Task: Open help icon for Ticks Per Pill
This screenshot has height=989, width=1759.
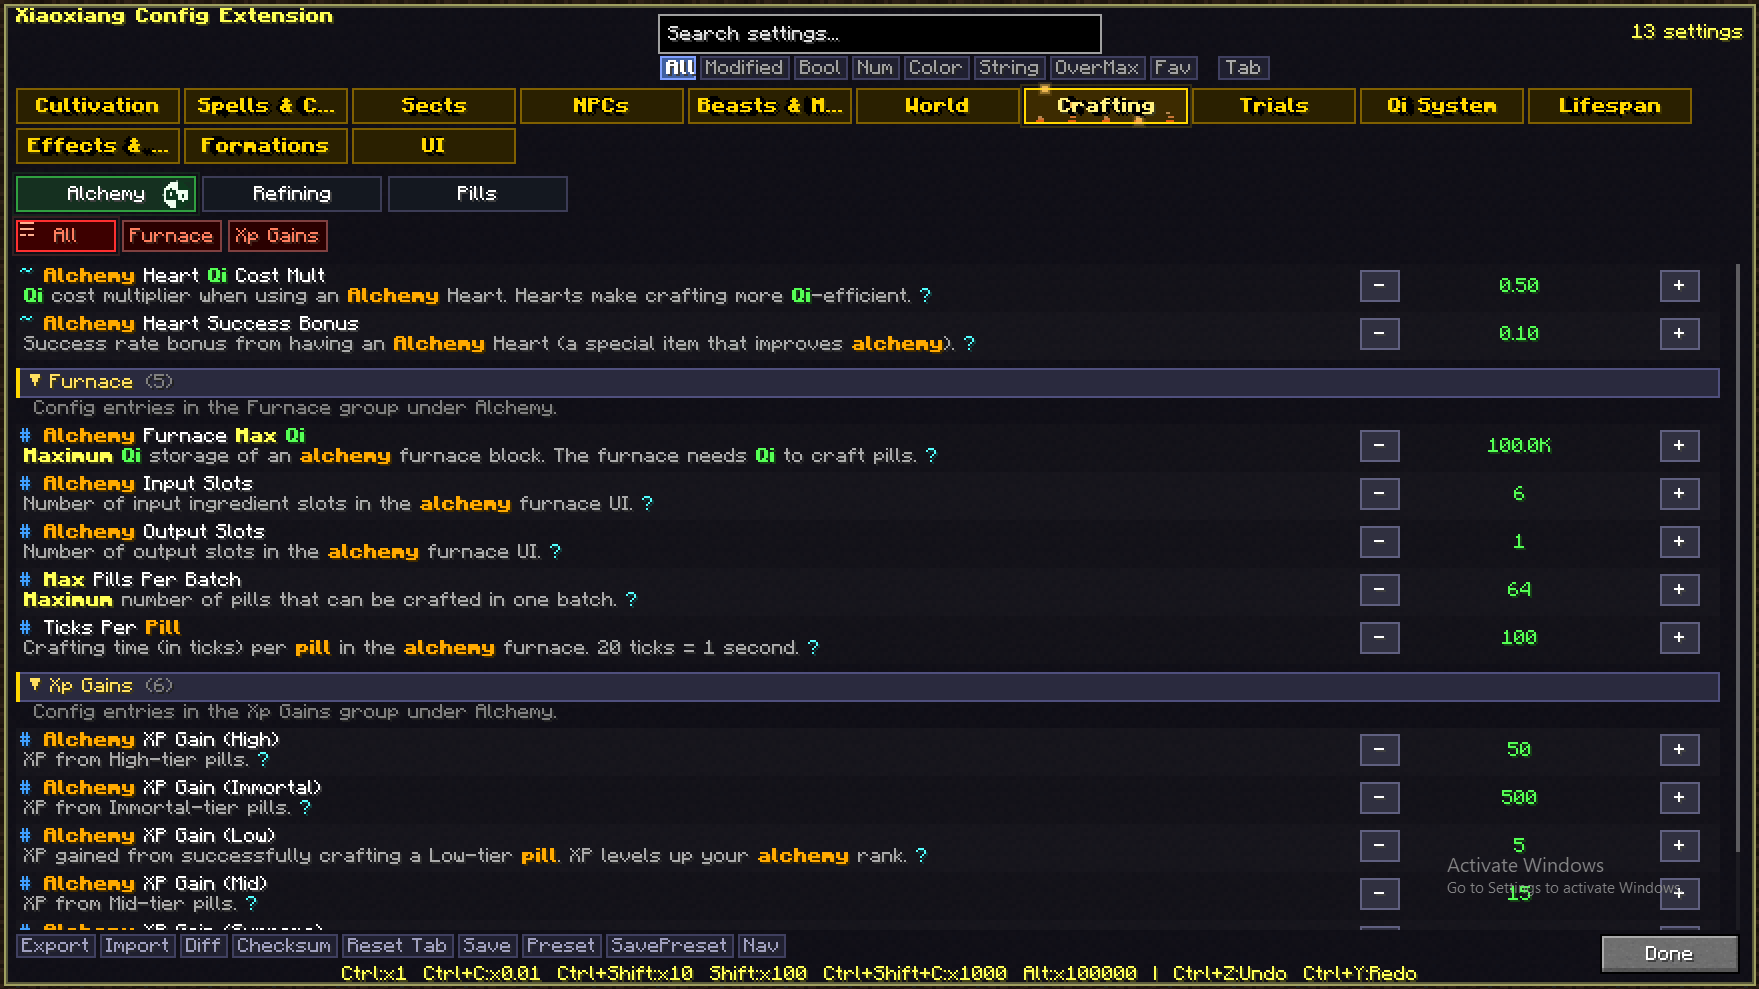Action: coord(813,648)
